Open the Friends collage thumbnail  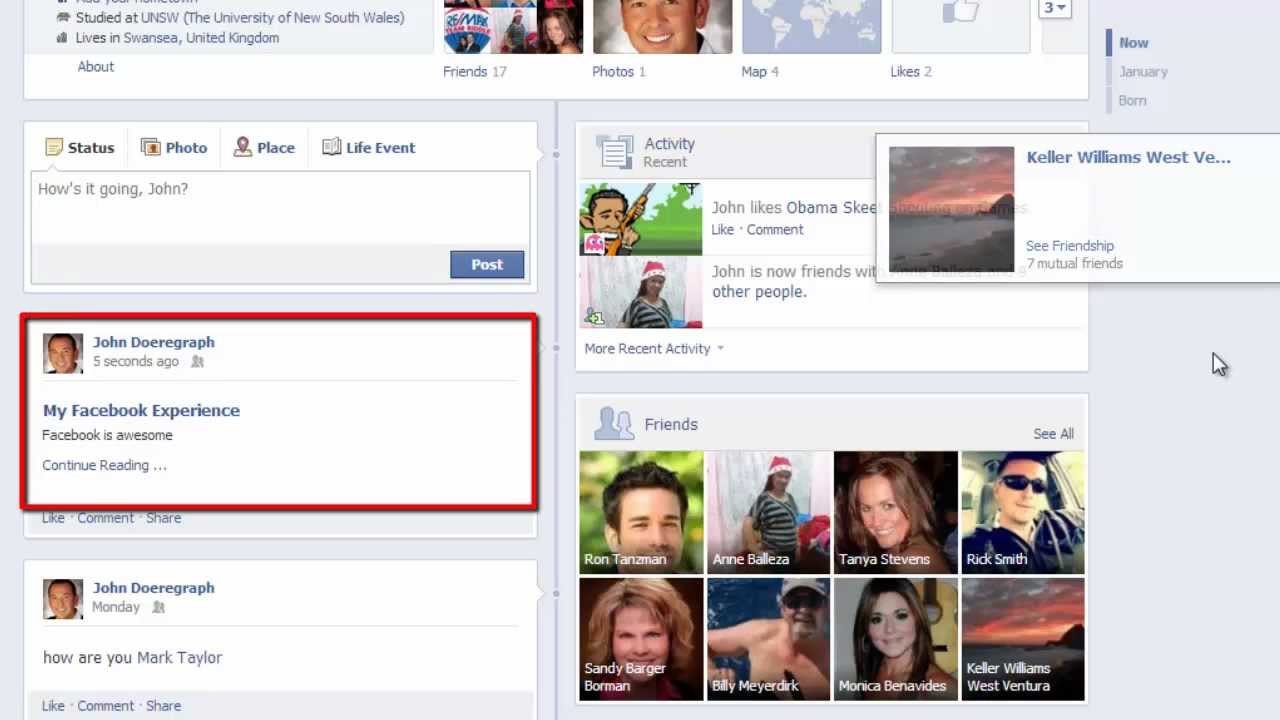coord(513,26)
